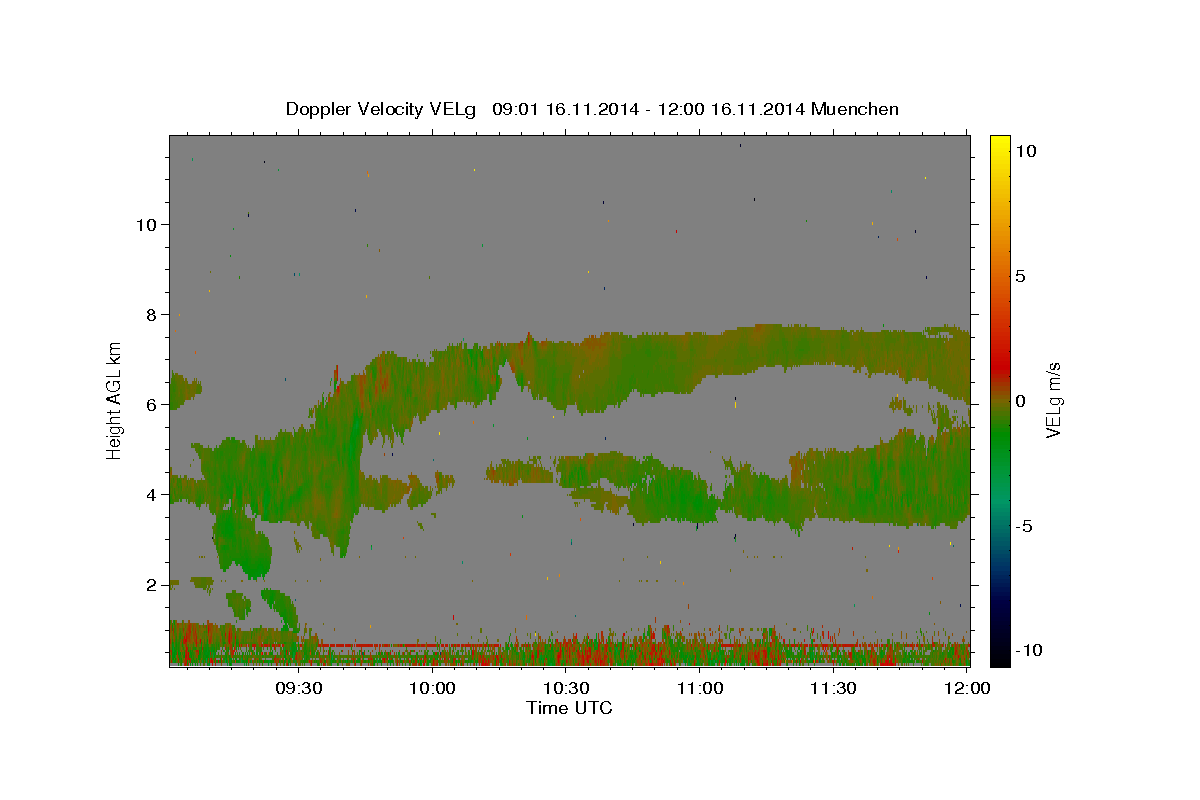Click the colorbar value 10 label

pos(1025,151)
